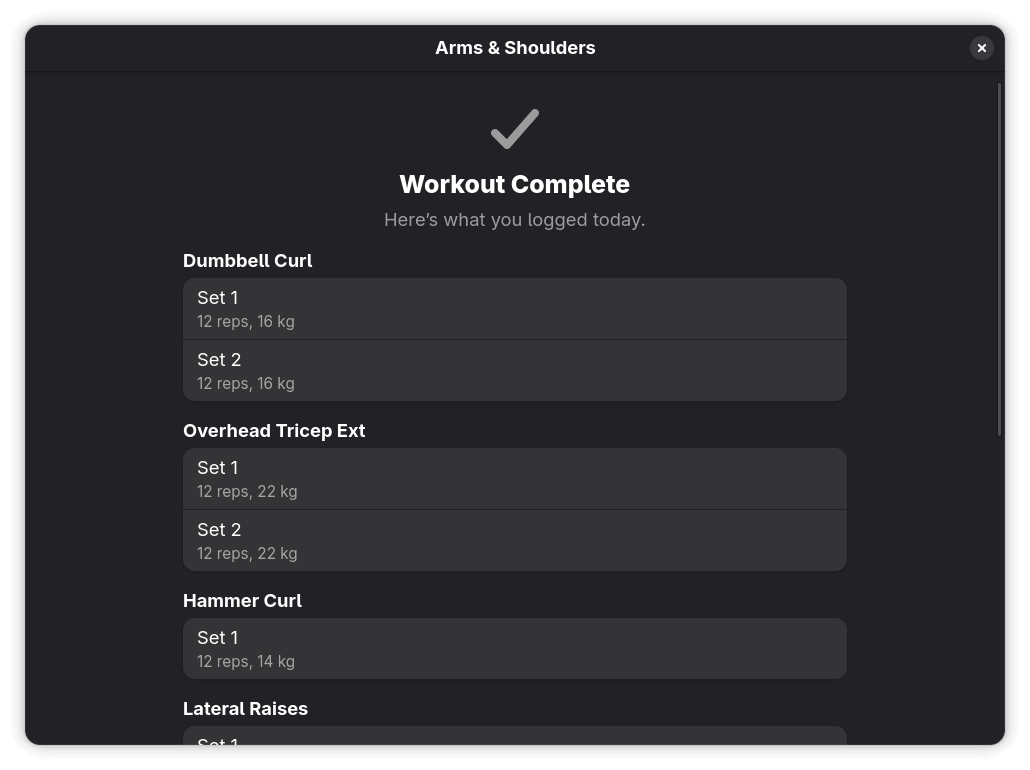Click the Overhead Tricep Ext heading
This screenshot has width=1030, height=770.
(x=274, y=430)
